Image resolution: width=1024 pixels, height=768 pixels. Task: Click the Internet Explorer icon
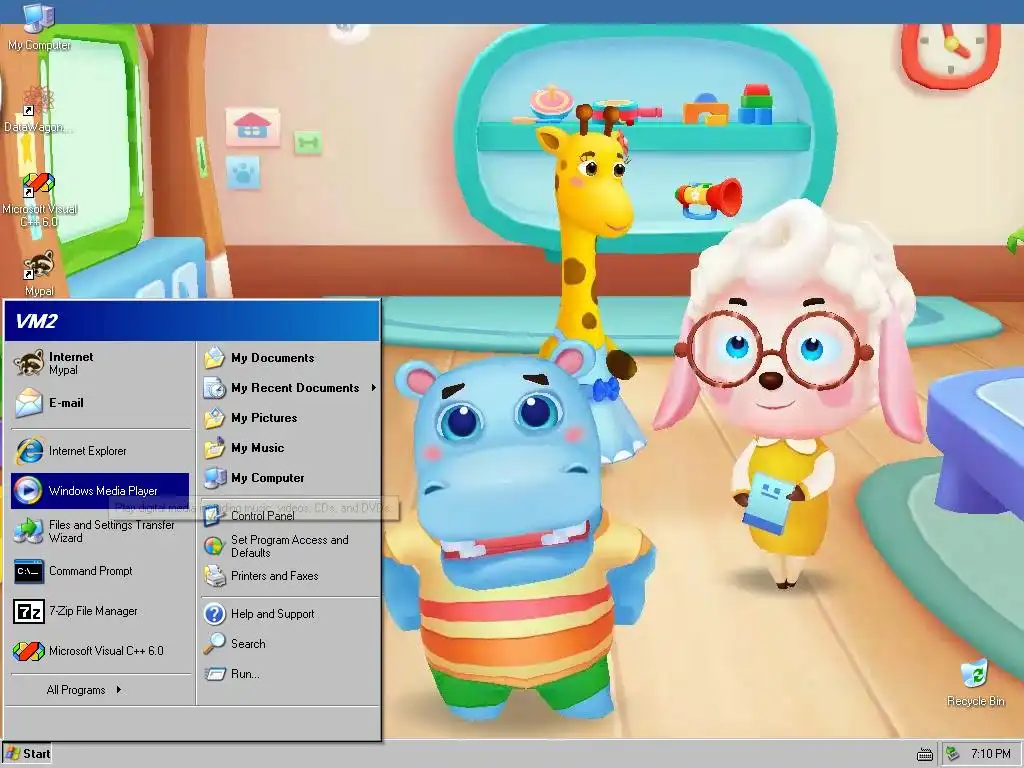click(29, 451)
